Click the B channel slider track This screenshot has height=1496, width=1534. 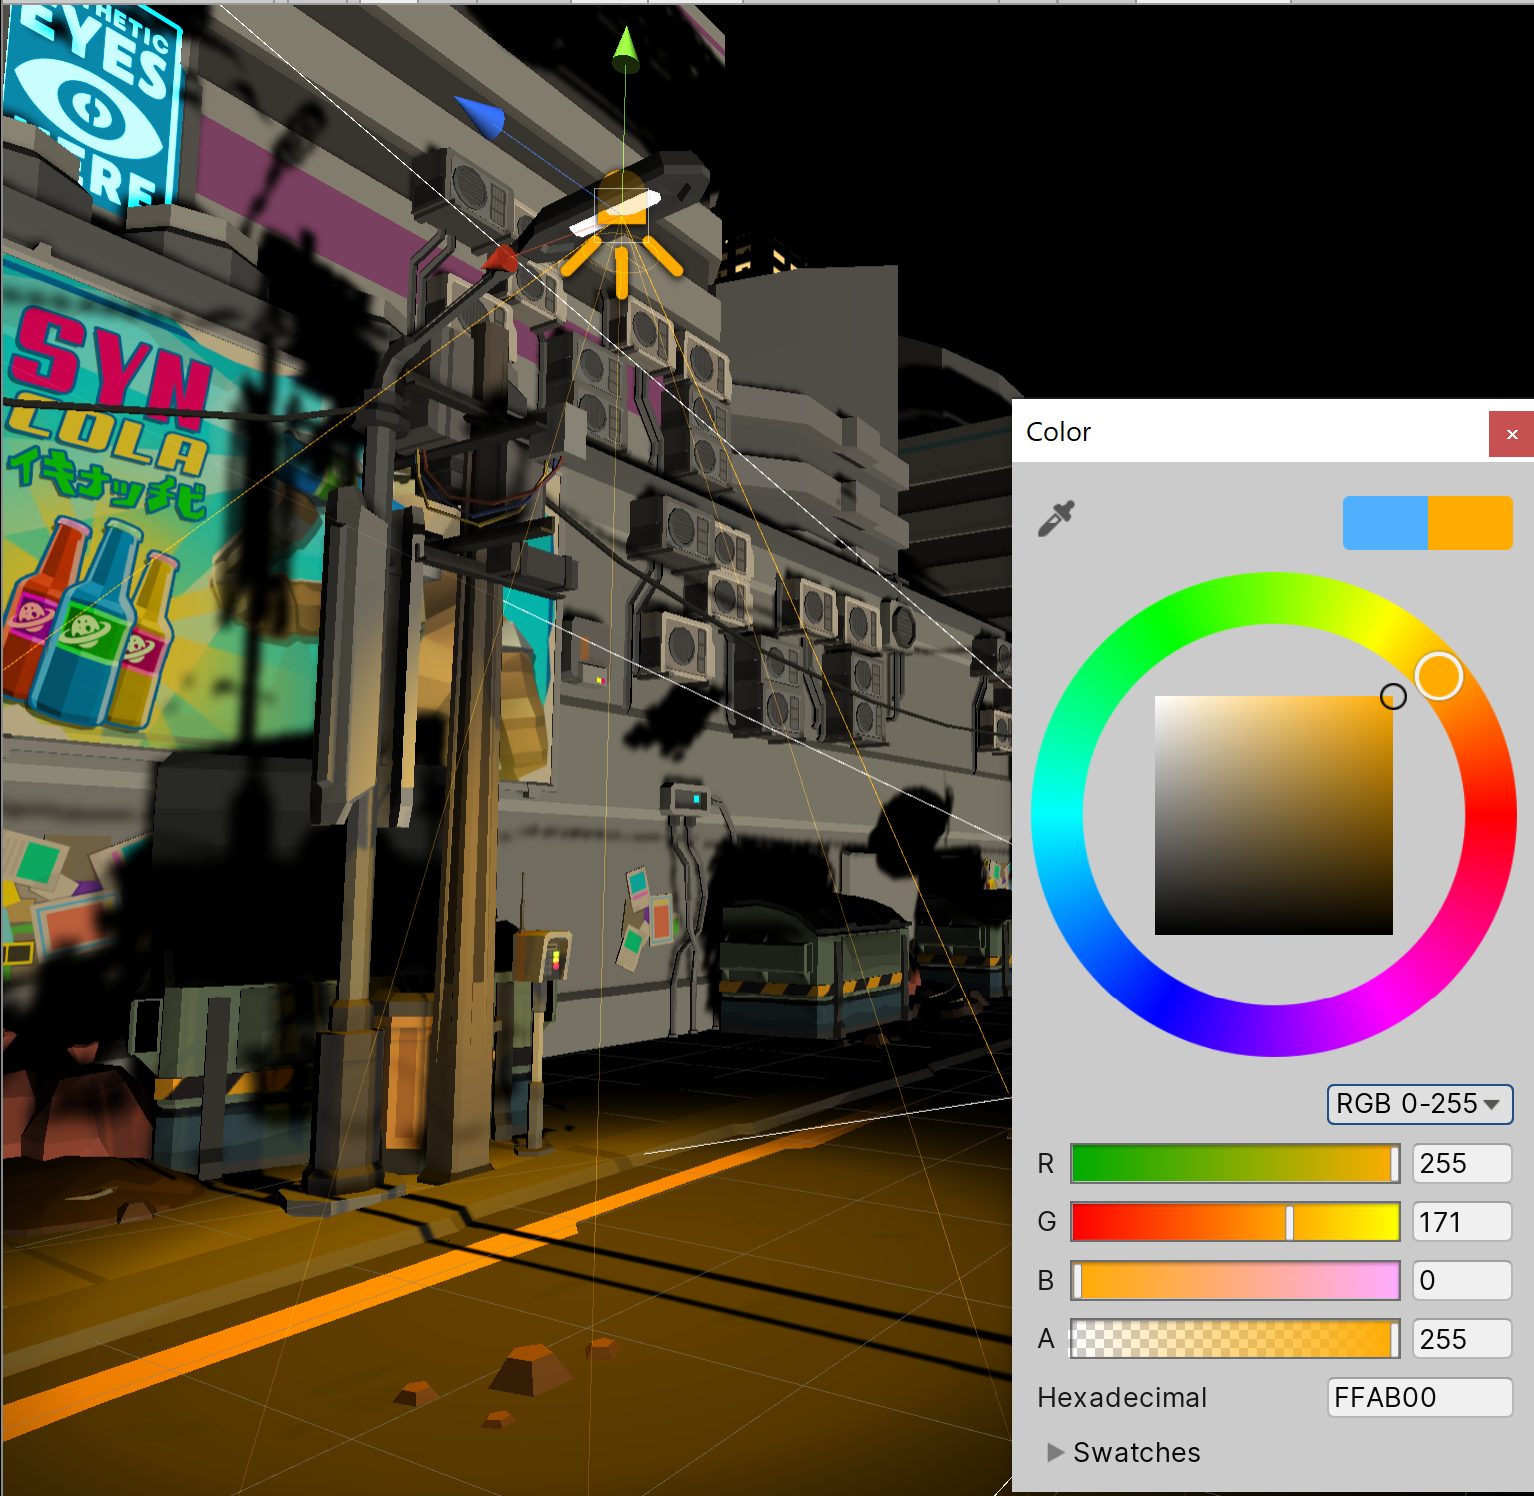pos(1234,1281)
